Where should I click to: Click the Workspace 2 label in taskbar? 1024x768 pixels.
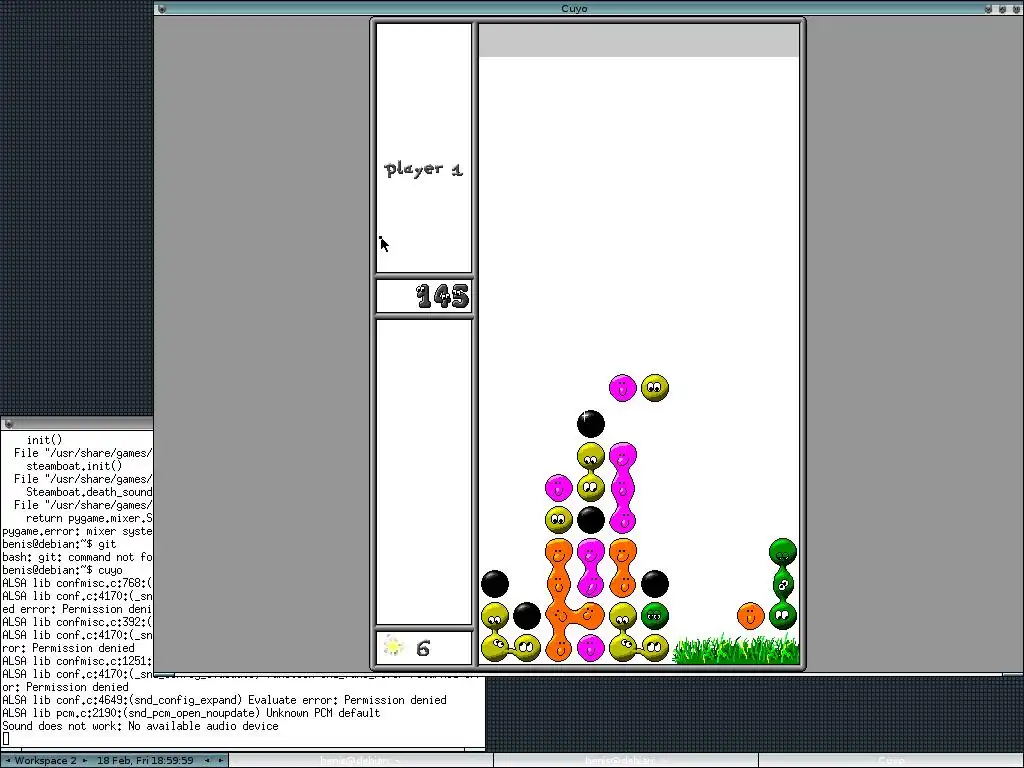click(45, 760)
